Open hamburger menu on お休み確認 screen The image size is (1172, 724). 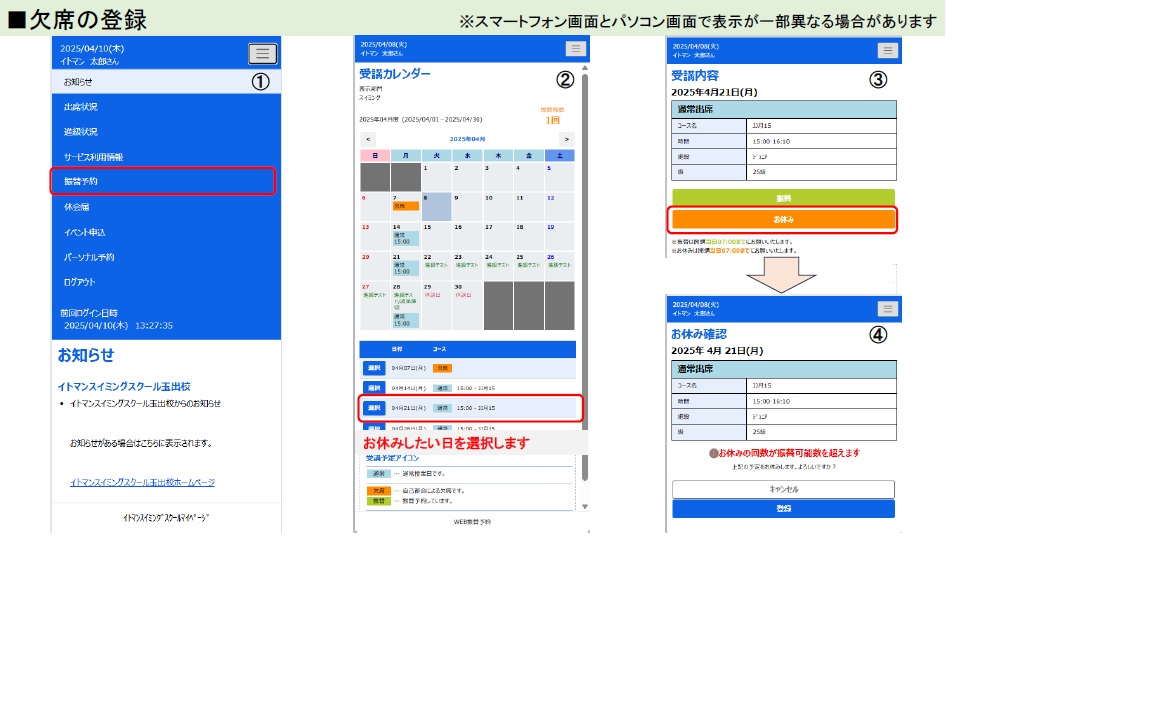click(887, 309)
